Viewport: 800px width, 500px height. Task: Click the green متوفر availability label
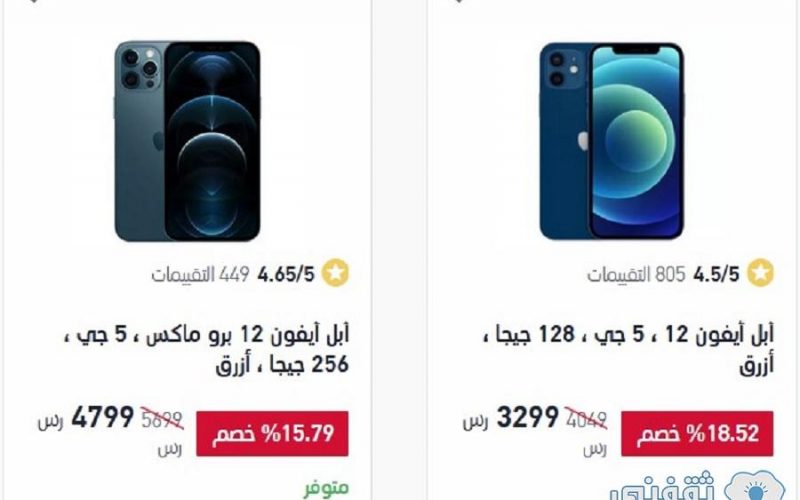click(x=327, y=488)
